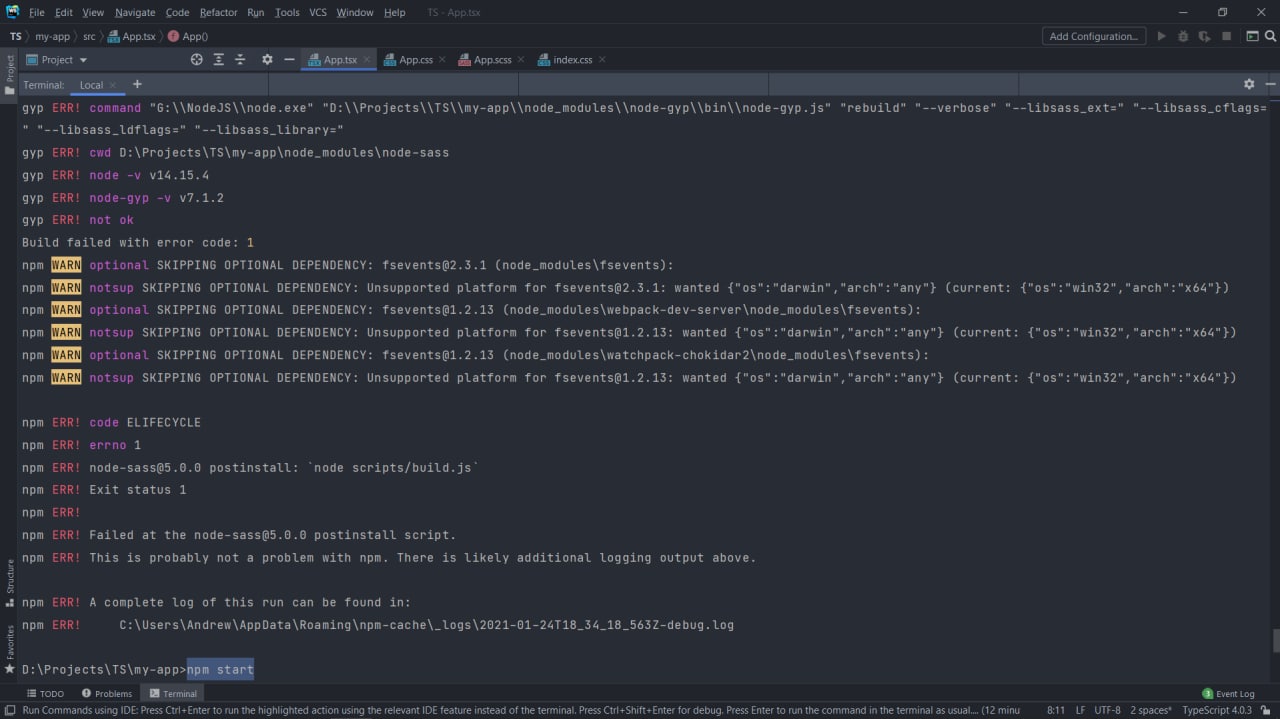This screenshot has height=719, width=1280.
Task: Toggle the Terminal tool window button
Action: point(173,693)
